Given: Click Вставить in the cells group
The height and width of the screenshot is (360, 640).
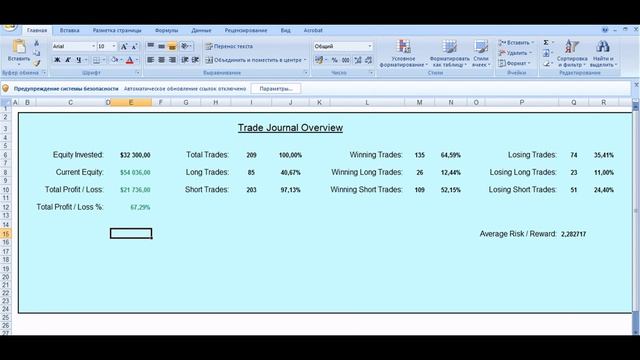Looking at the screenshot, I should [x=516, y=43].
